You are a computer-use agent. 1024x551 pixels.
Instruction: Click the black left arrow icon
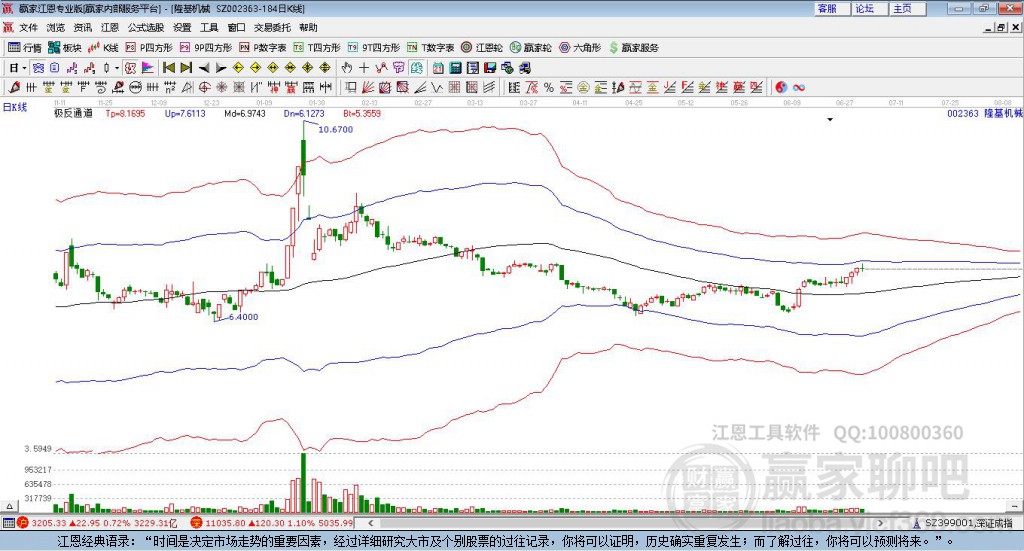point(204,68)
